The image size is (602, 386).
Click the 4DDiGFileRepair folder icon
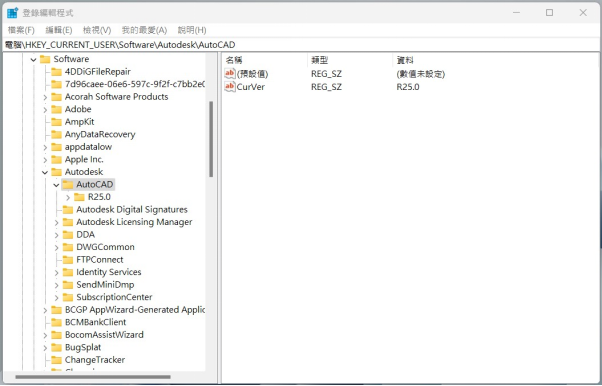point(56,72)
